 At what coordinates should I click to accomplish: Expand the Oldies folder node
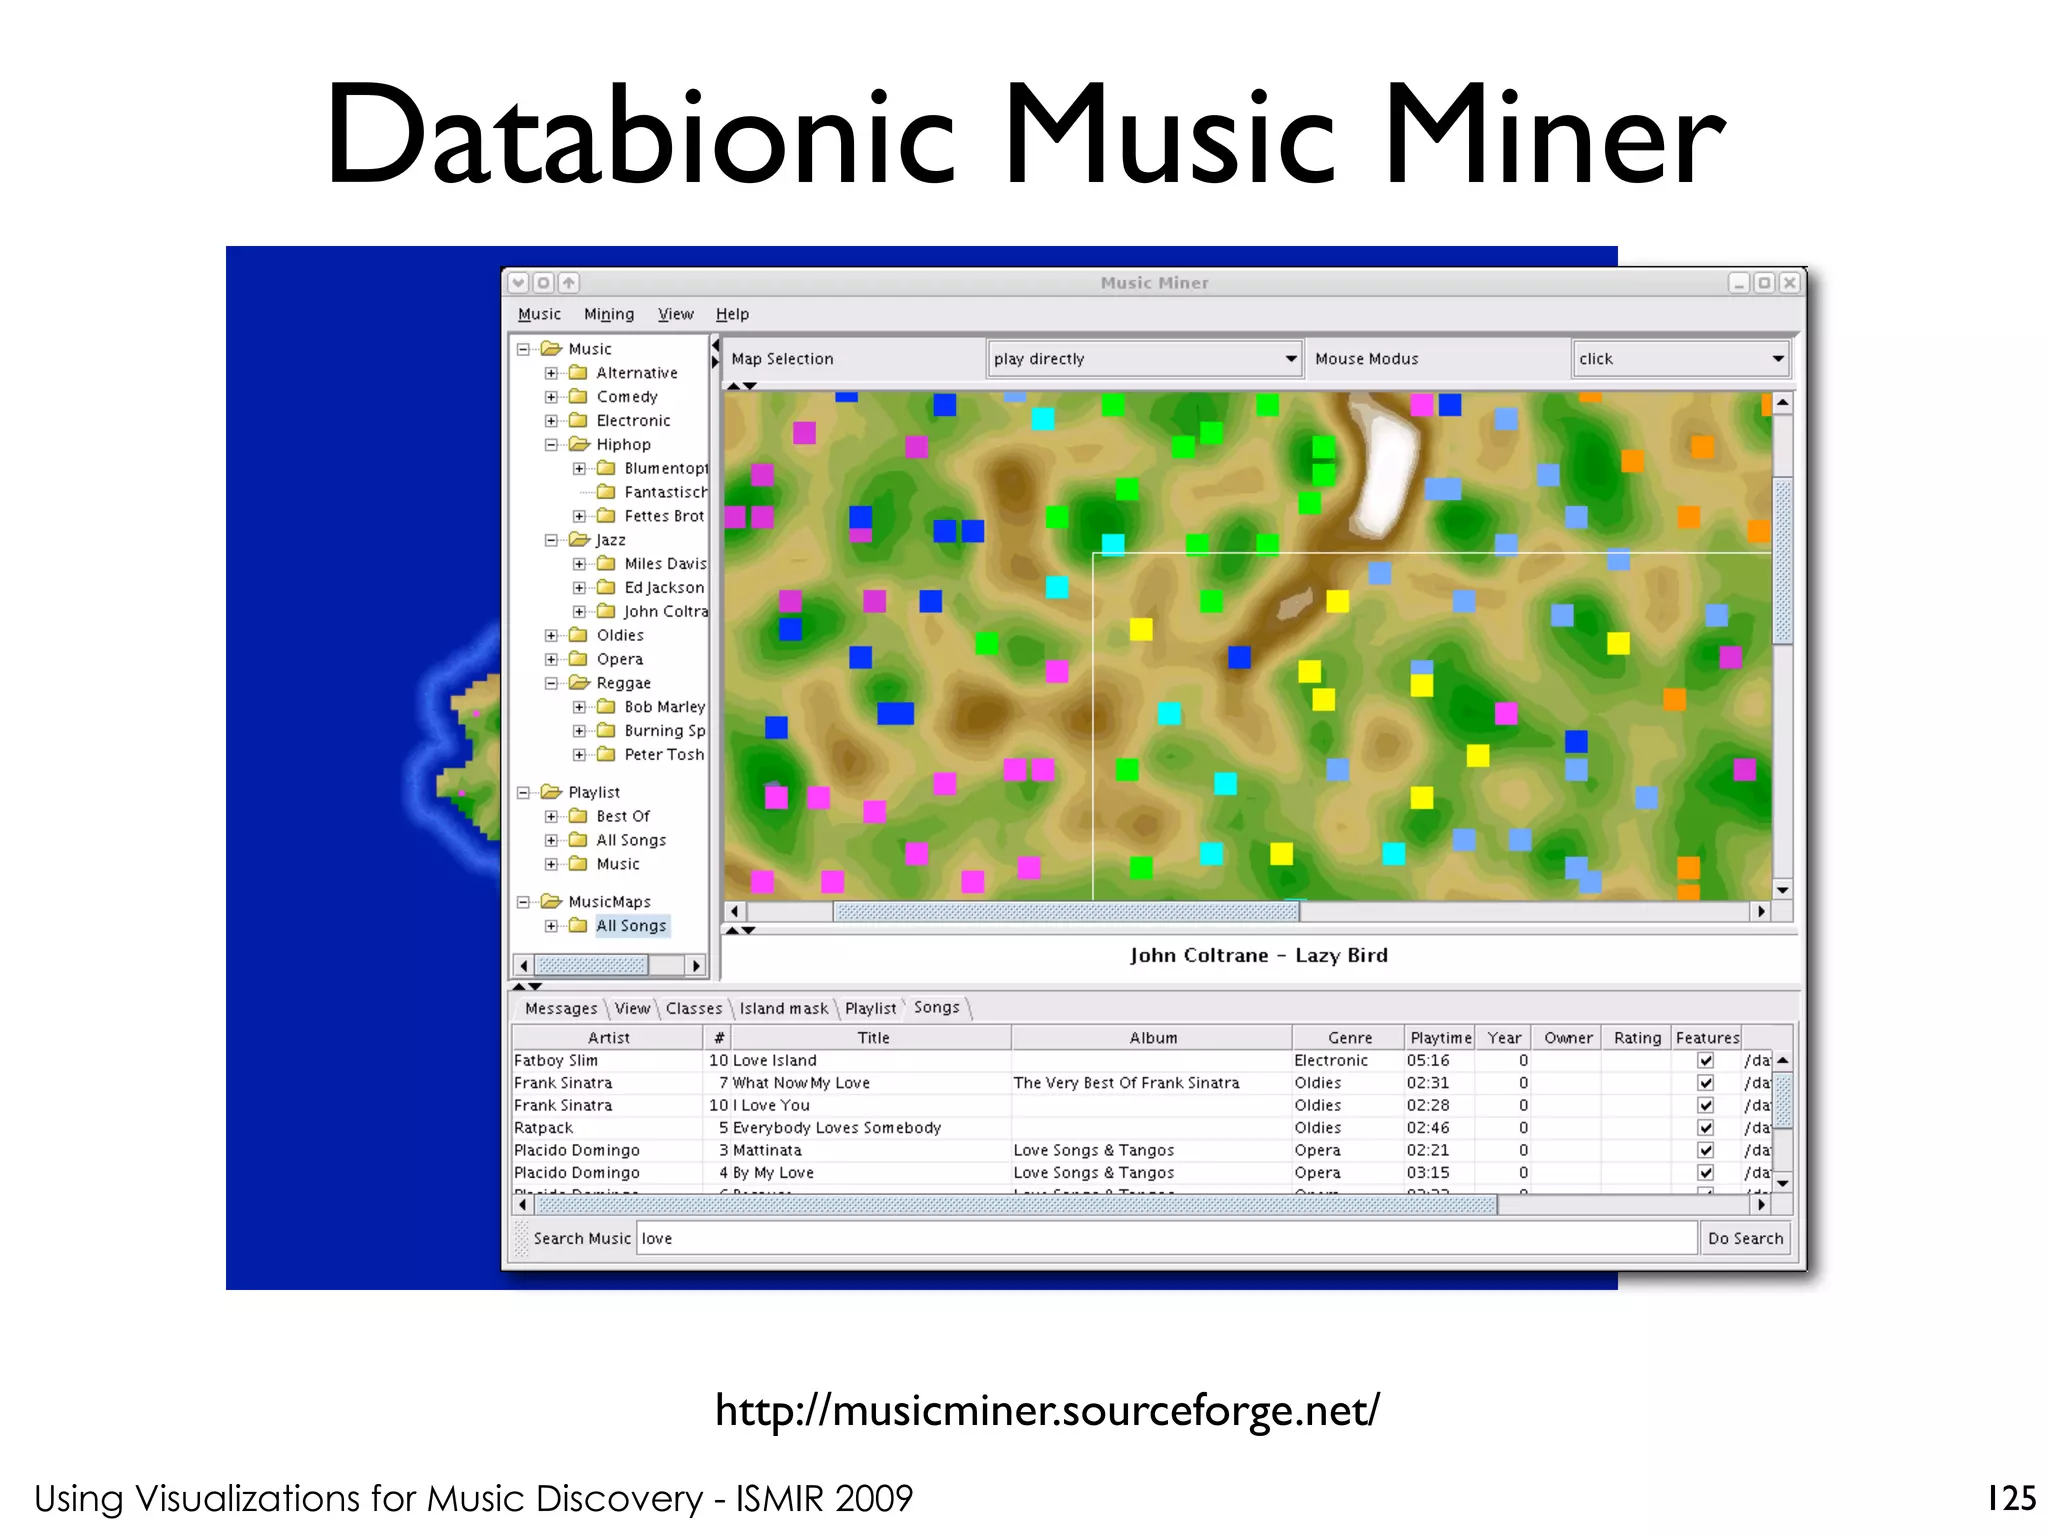click(x=551, y=635)
